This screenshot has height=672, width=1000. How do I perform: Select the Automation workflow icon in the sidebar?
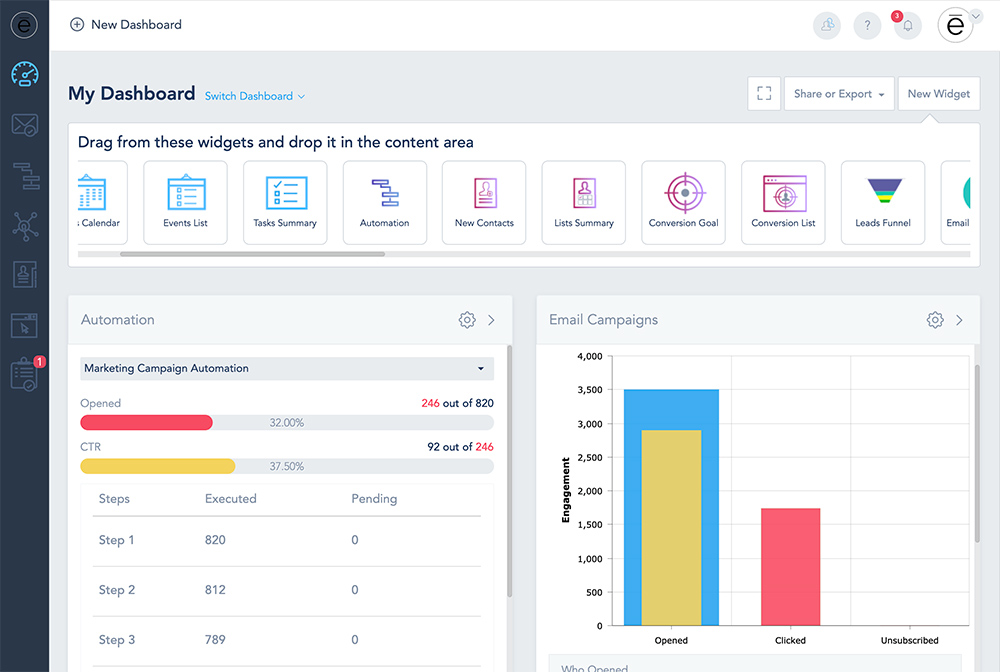[24, 175]
